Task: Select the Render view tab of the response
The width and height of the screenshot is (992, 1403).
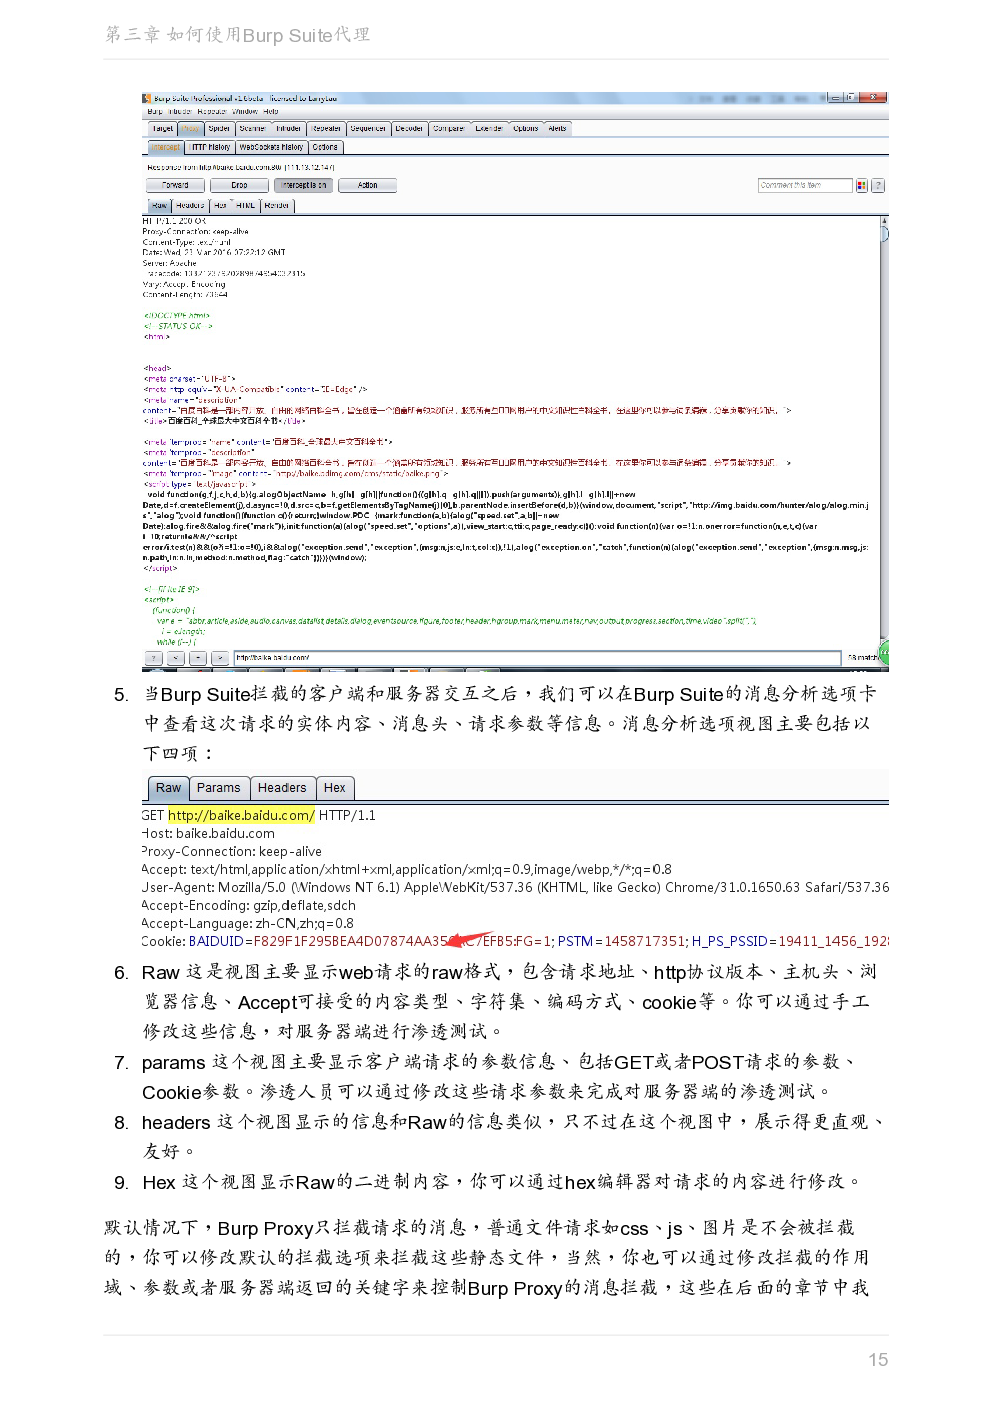Action: click(x=277, y=206)
